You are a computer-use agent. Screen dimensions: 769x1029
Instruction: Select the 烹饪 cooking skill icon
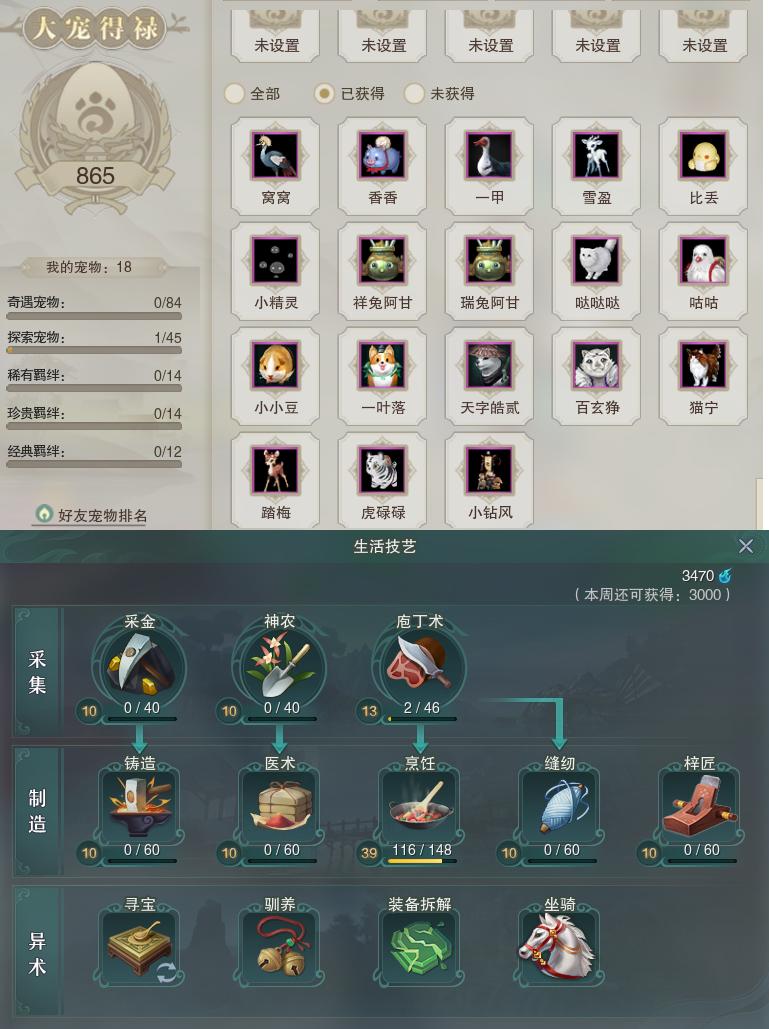[x=420, y=805]
